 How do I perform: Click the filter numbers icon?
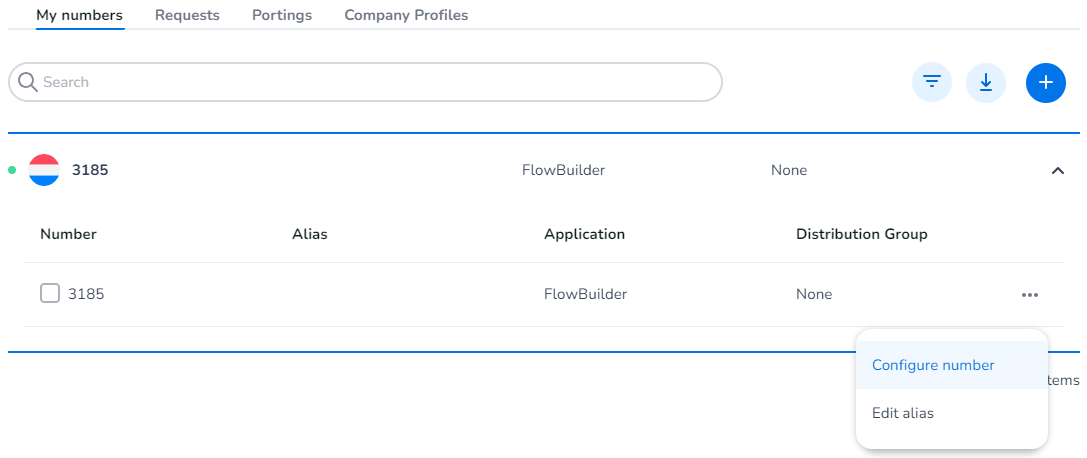pos(932,82)
